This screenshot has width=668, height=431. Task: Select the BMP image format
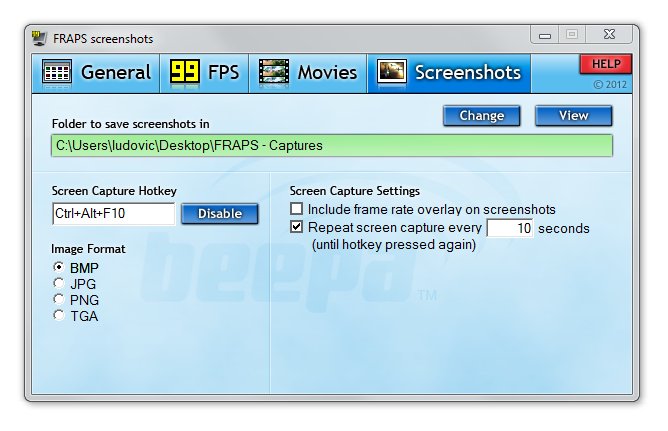tap(59, 267)
